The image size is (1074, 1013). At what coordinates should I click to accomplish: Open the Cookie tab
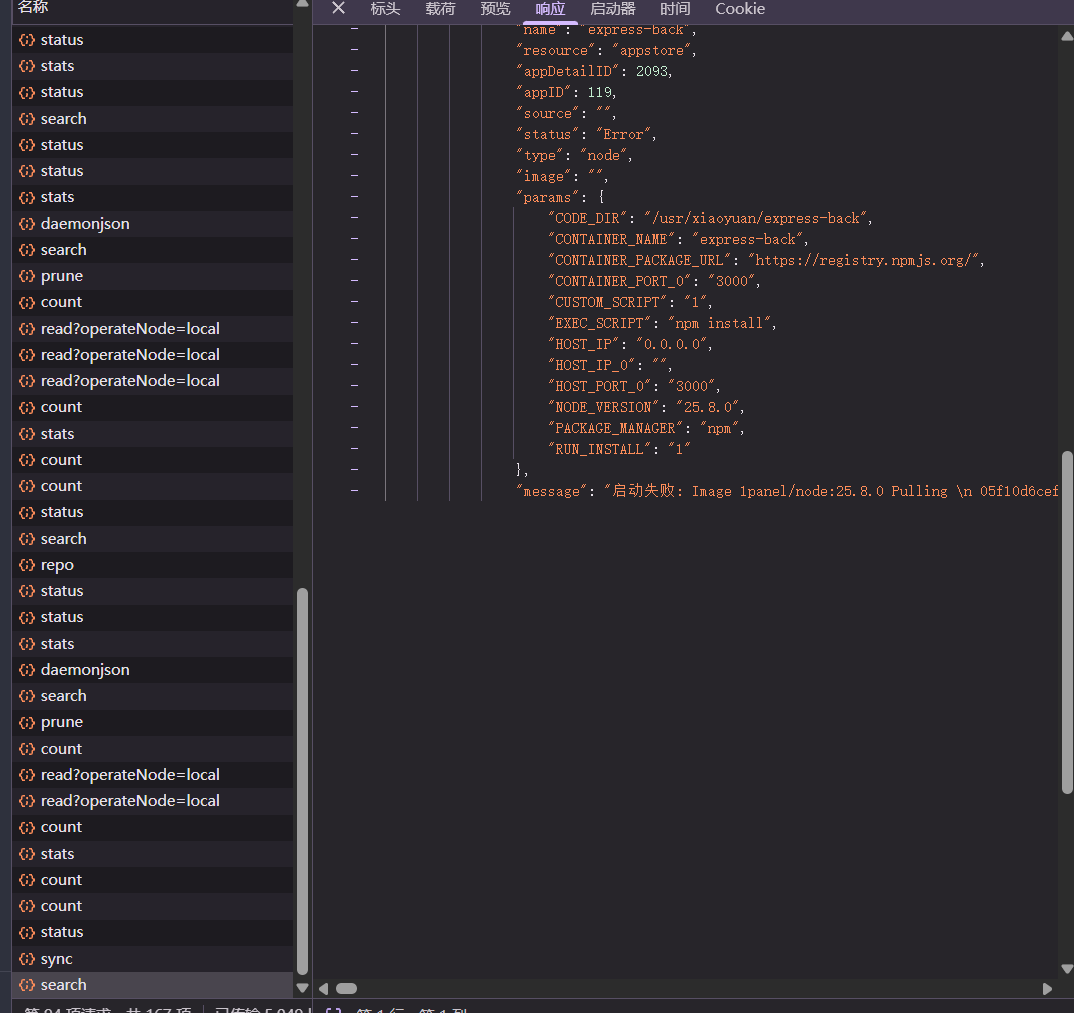[x=740, y=9]
